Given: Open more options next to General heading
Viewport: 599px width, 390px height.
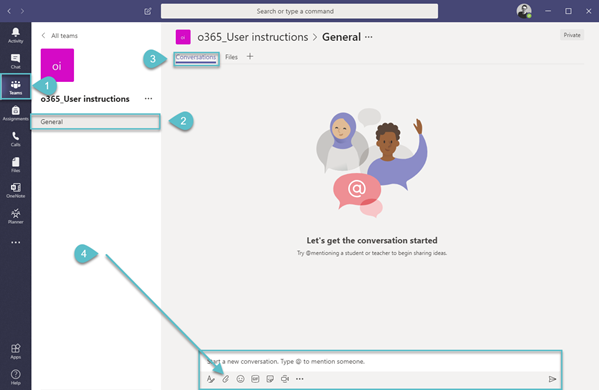Looking at the screenshot, I should [369, 37].
